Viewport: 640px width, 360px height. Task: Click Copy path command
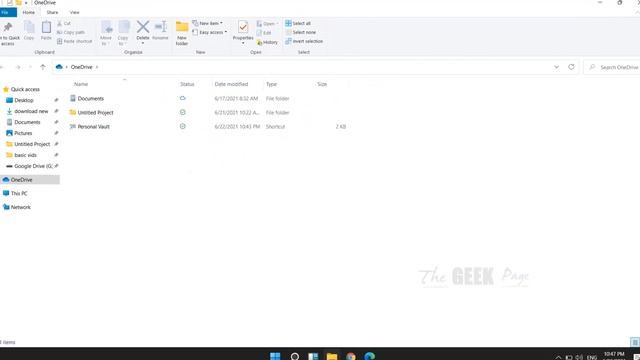click(71, 32)
